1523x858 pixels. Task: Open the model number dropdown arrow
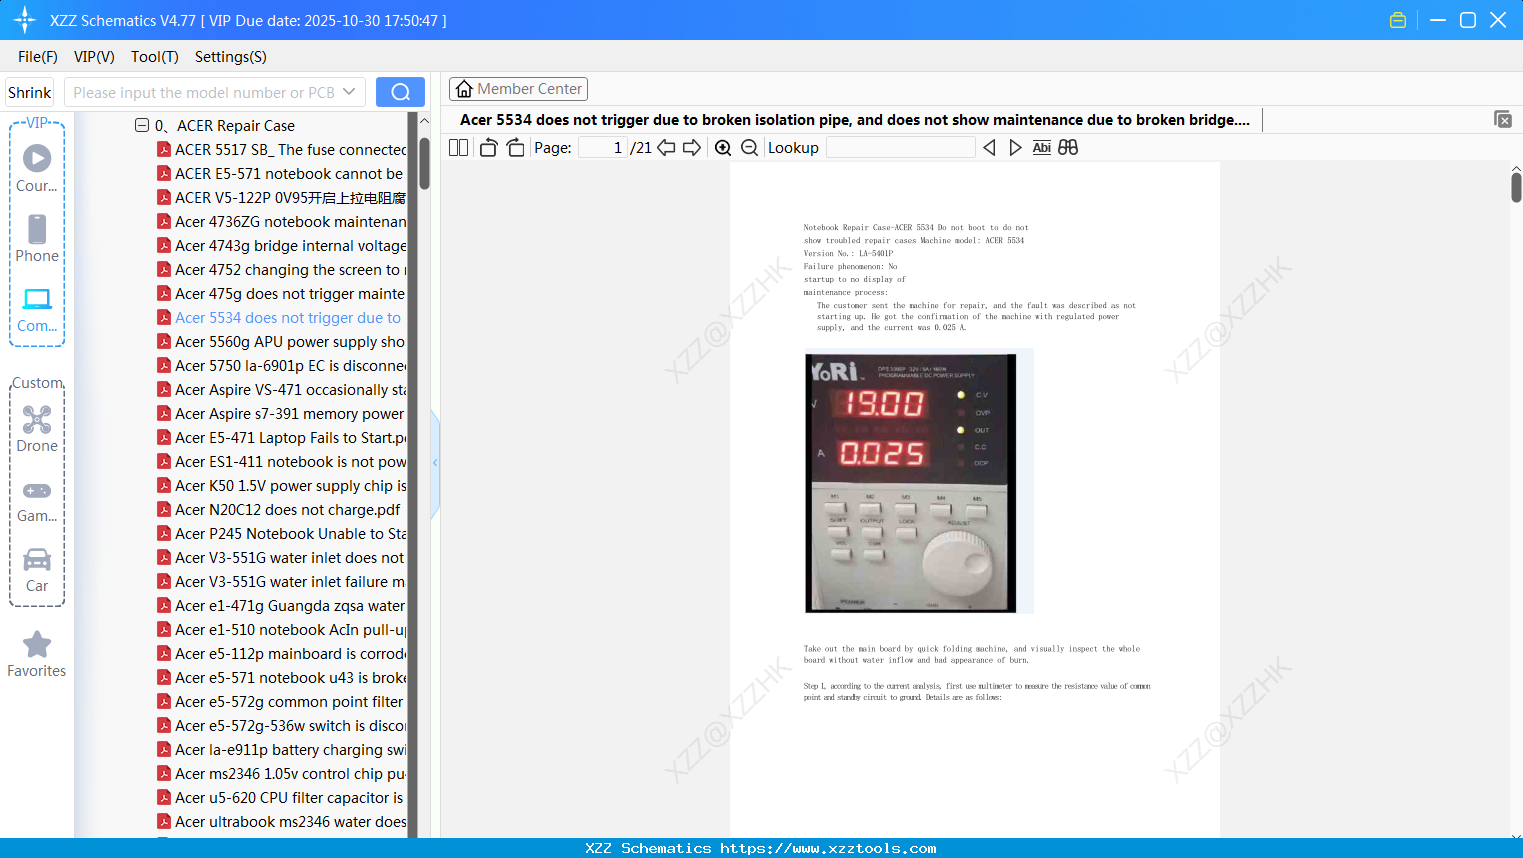[349, 92]
